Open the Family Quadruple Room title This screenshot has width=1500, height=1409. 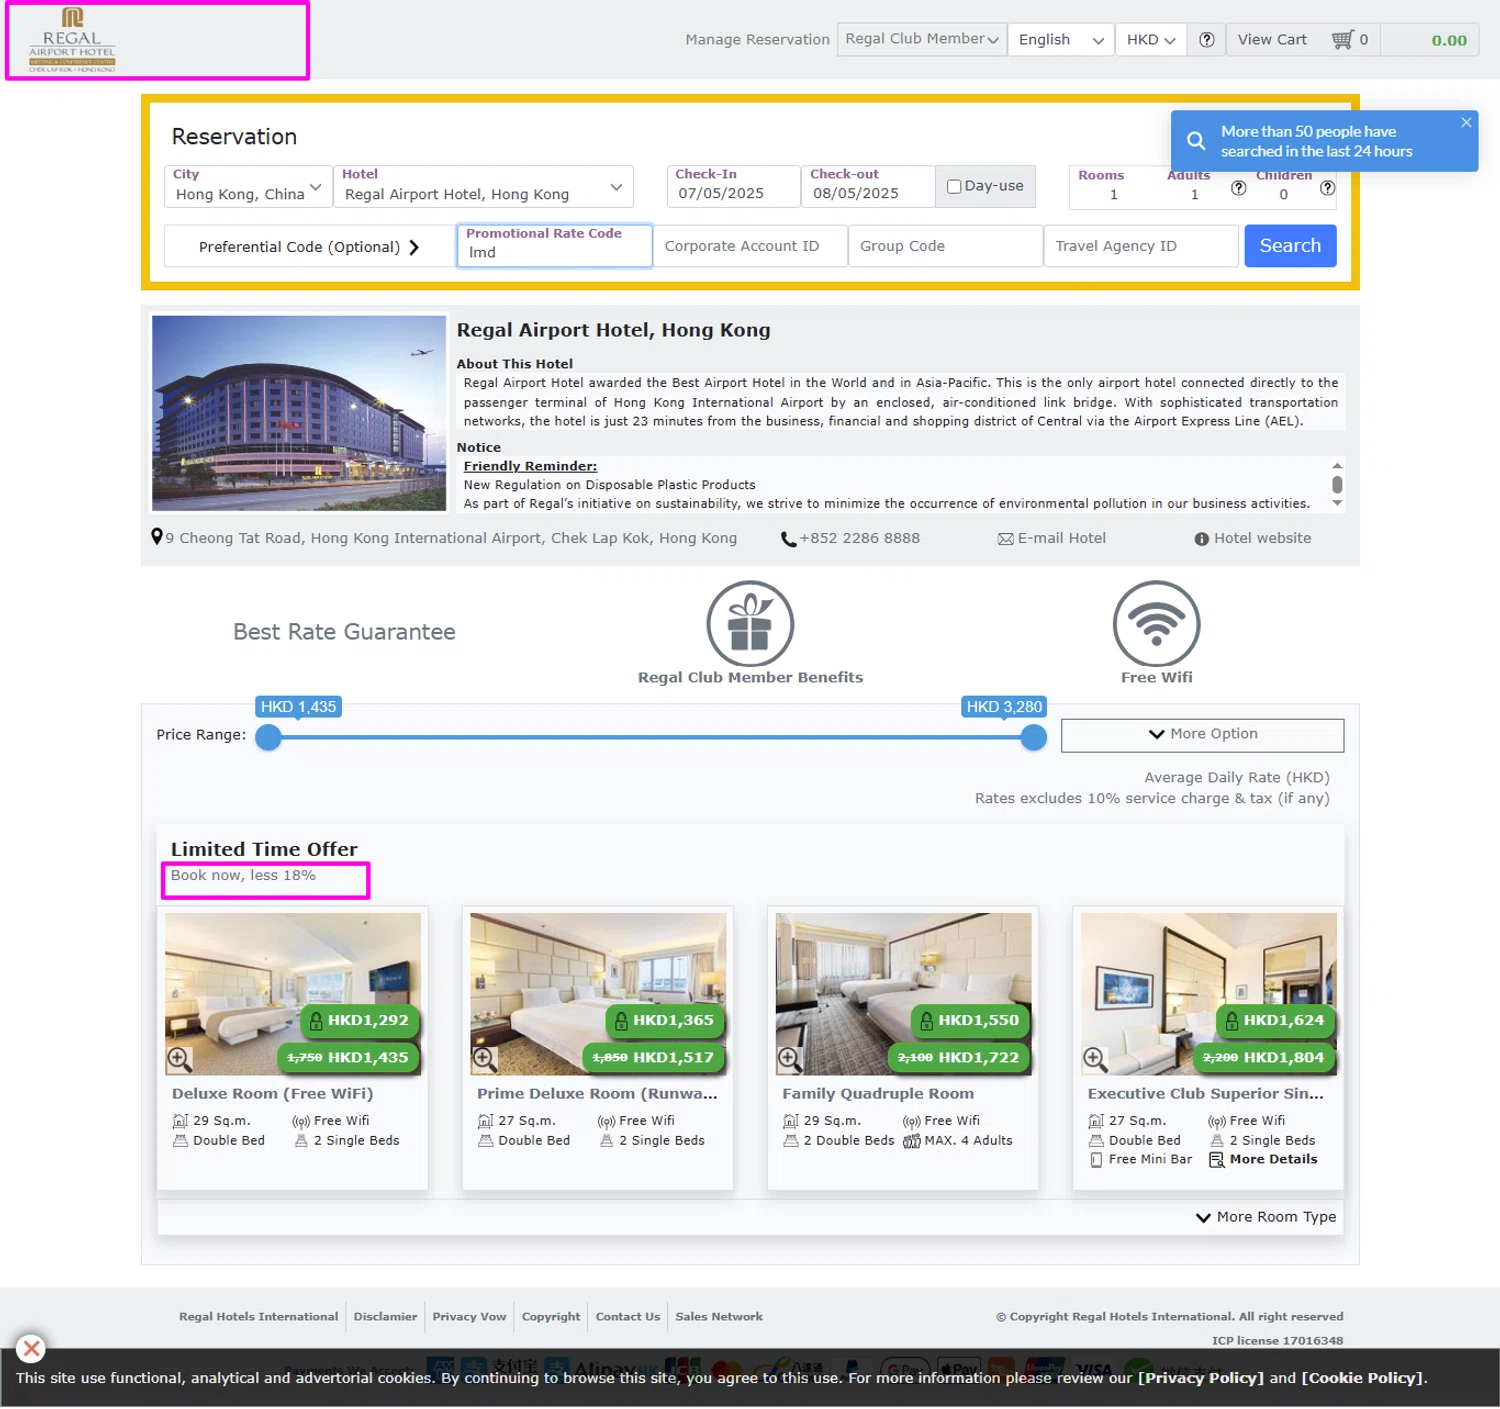pos(878,1095)
